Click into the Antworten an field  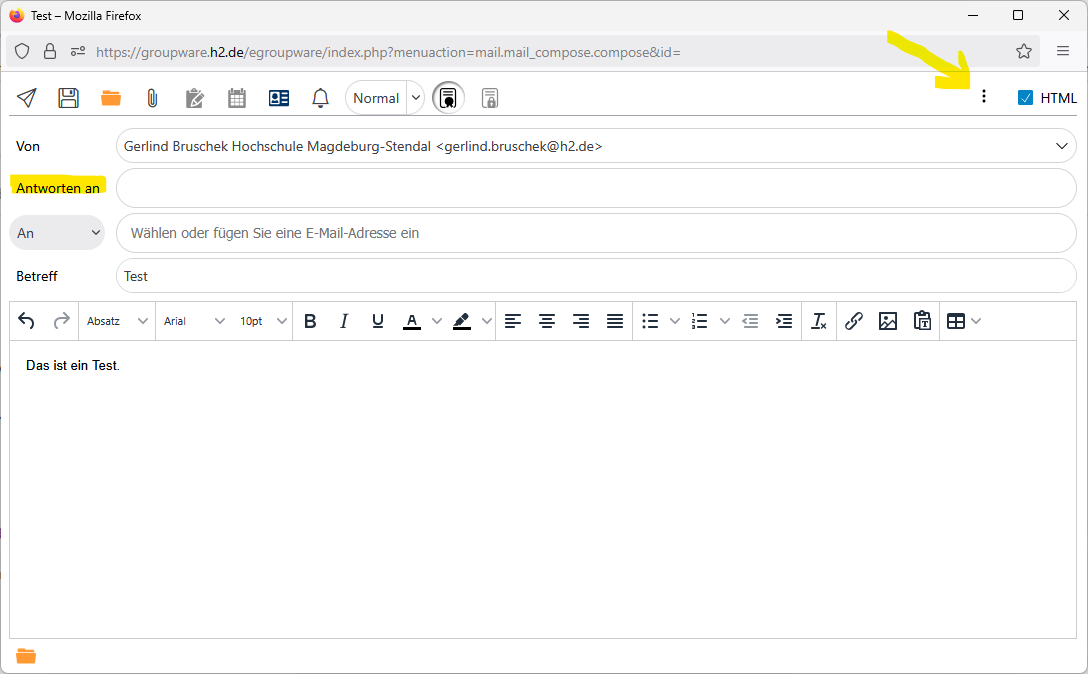[x=595, y=188]
